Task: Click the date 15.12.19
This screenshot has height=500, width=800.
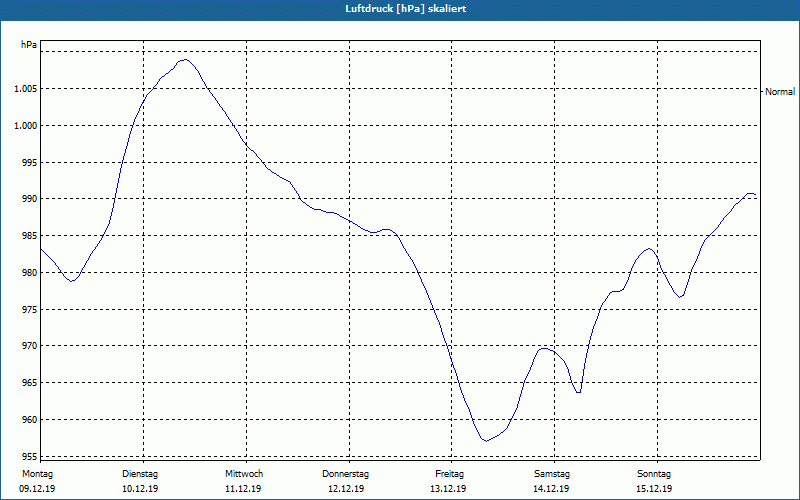Action: tap(654, 489)
